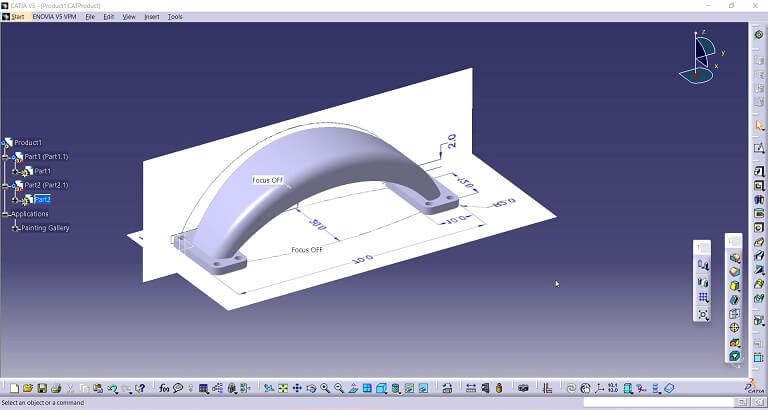This screenshot has height=410, width=768.
Task: Click the Save icon in bottom toolbar
Action: [42, 388]
